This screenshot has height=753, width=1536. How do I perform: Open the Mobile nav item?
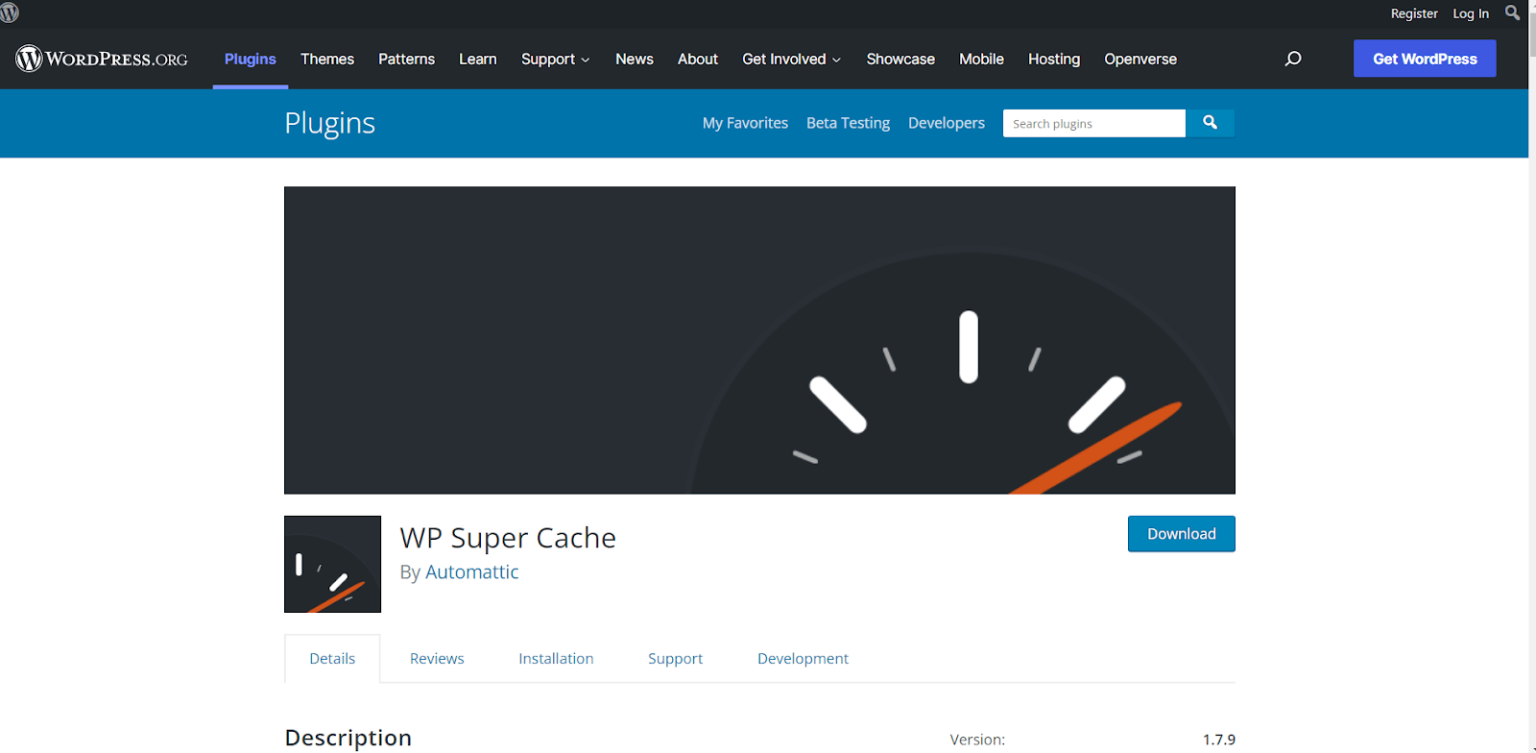coord(981,59)
